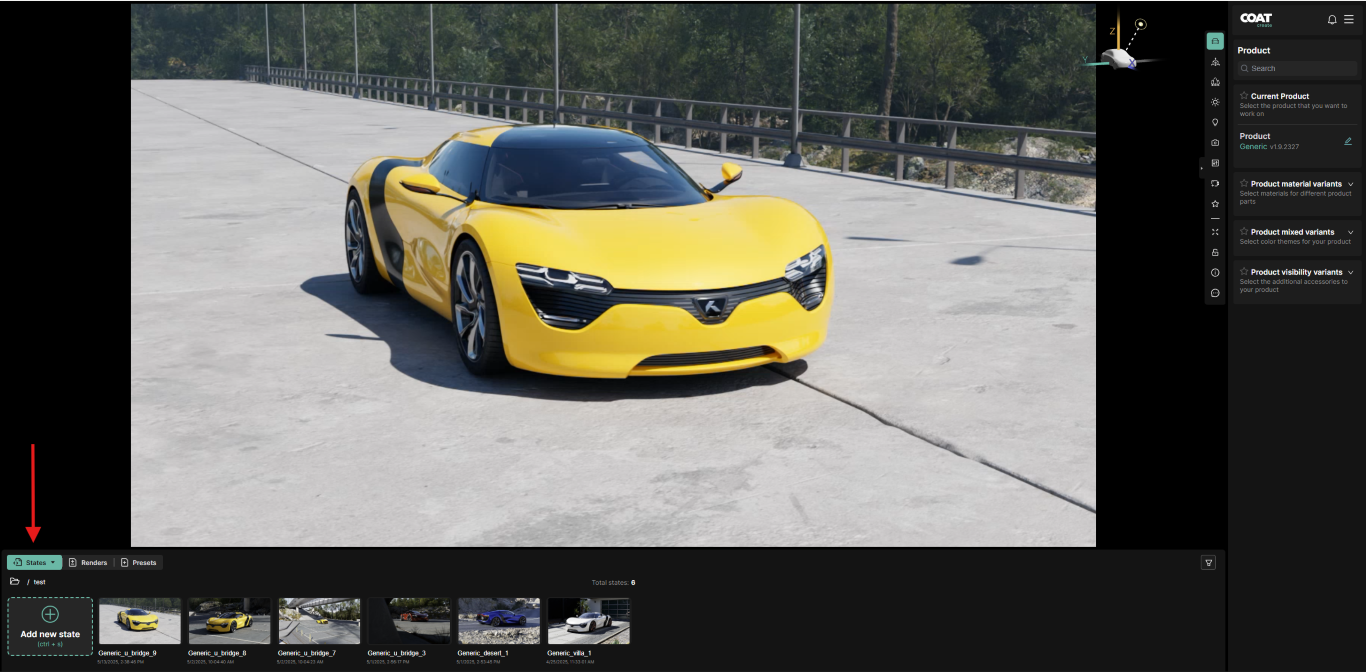Open the States dropdown arrow
1366x672 pixels.
(53, 563)
